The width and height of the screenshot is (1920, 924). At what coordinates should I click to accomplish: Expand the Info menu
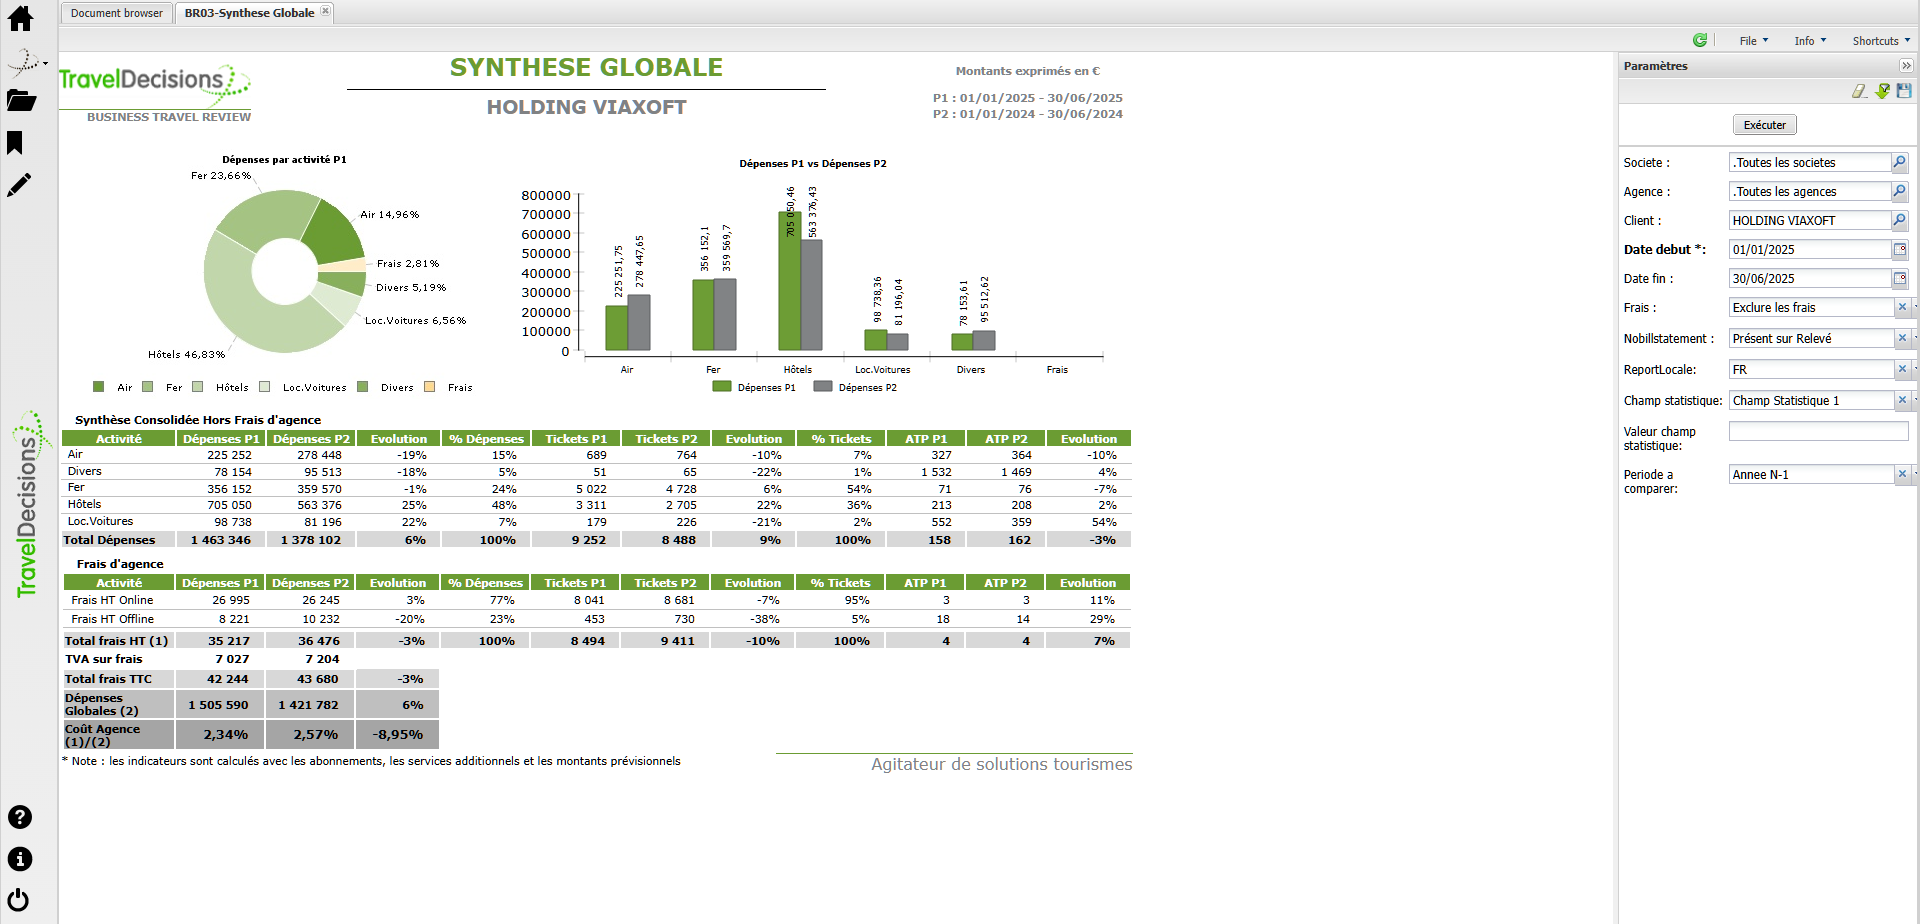[1810, 41]
